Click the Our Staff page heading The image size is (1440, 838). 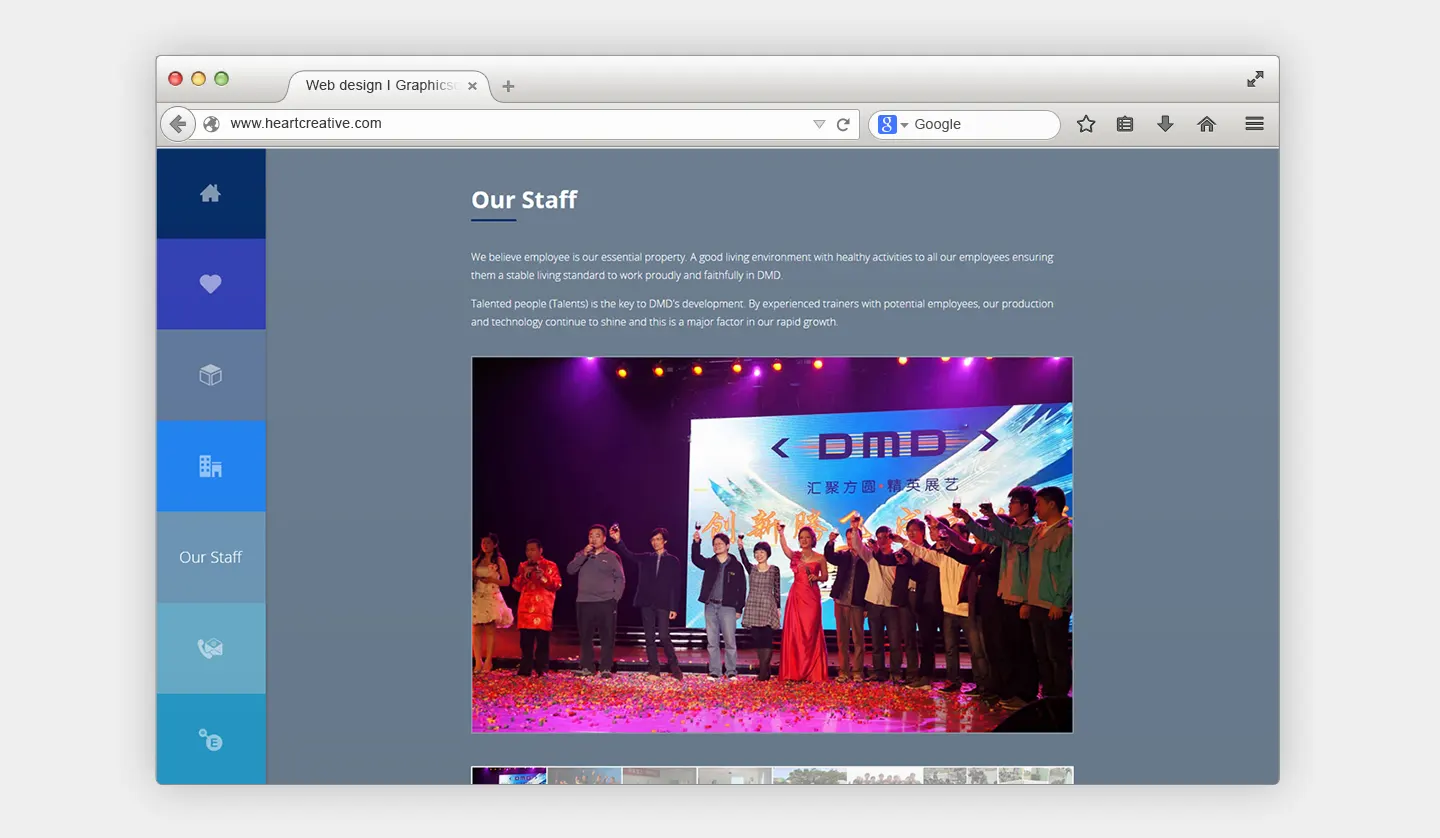coord(524,200)
